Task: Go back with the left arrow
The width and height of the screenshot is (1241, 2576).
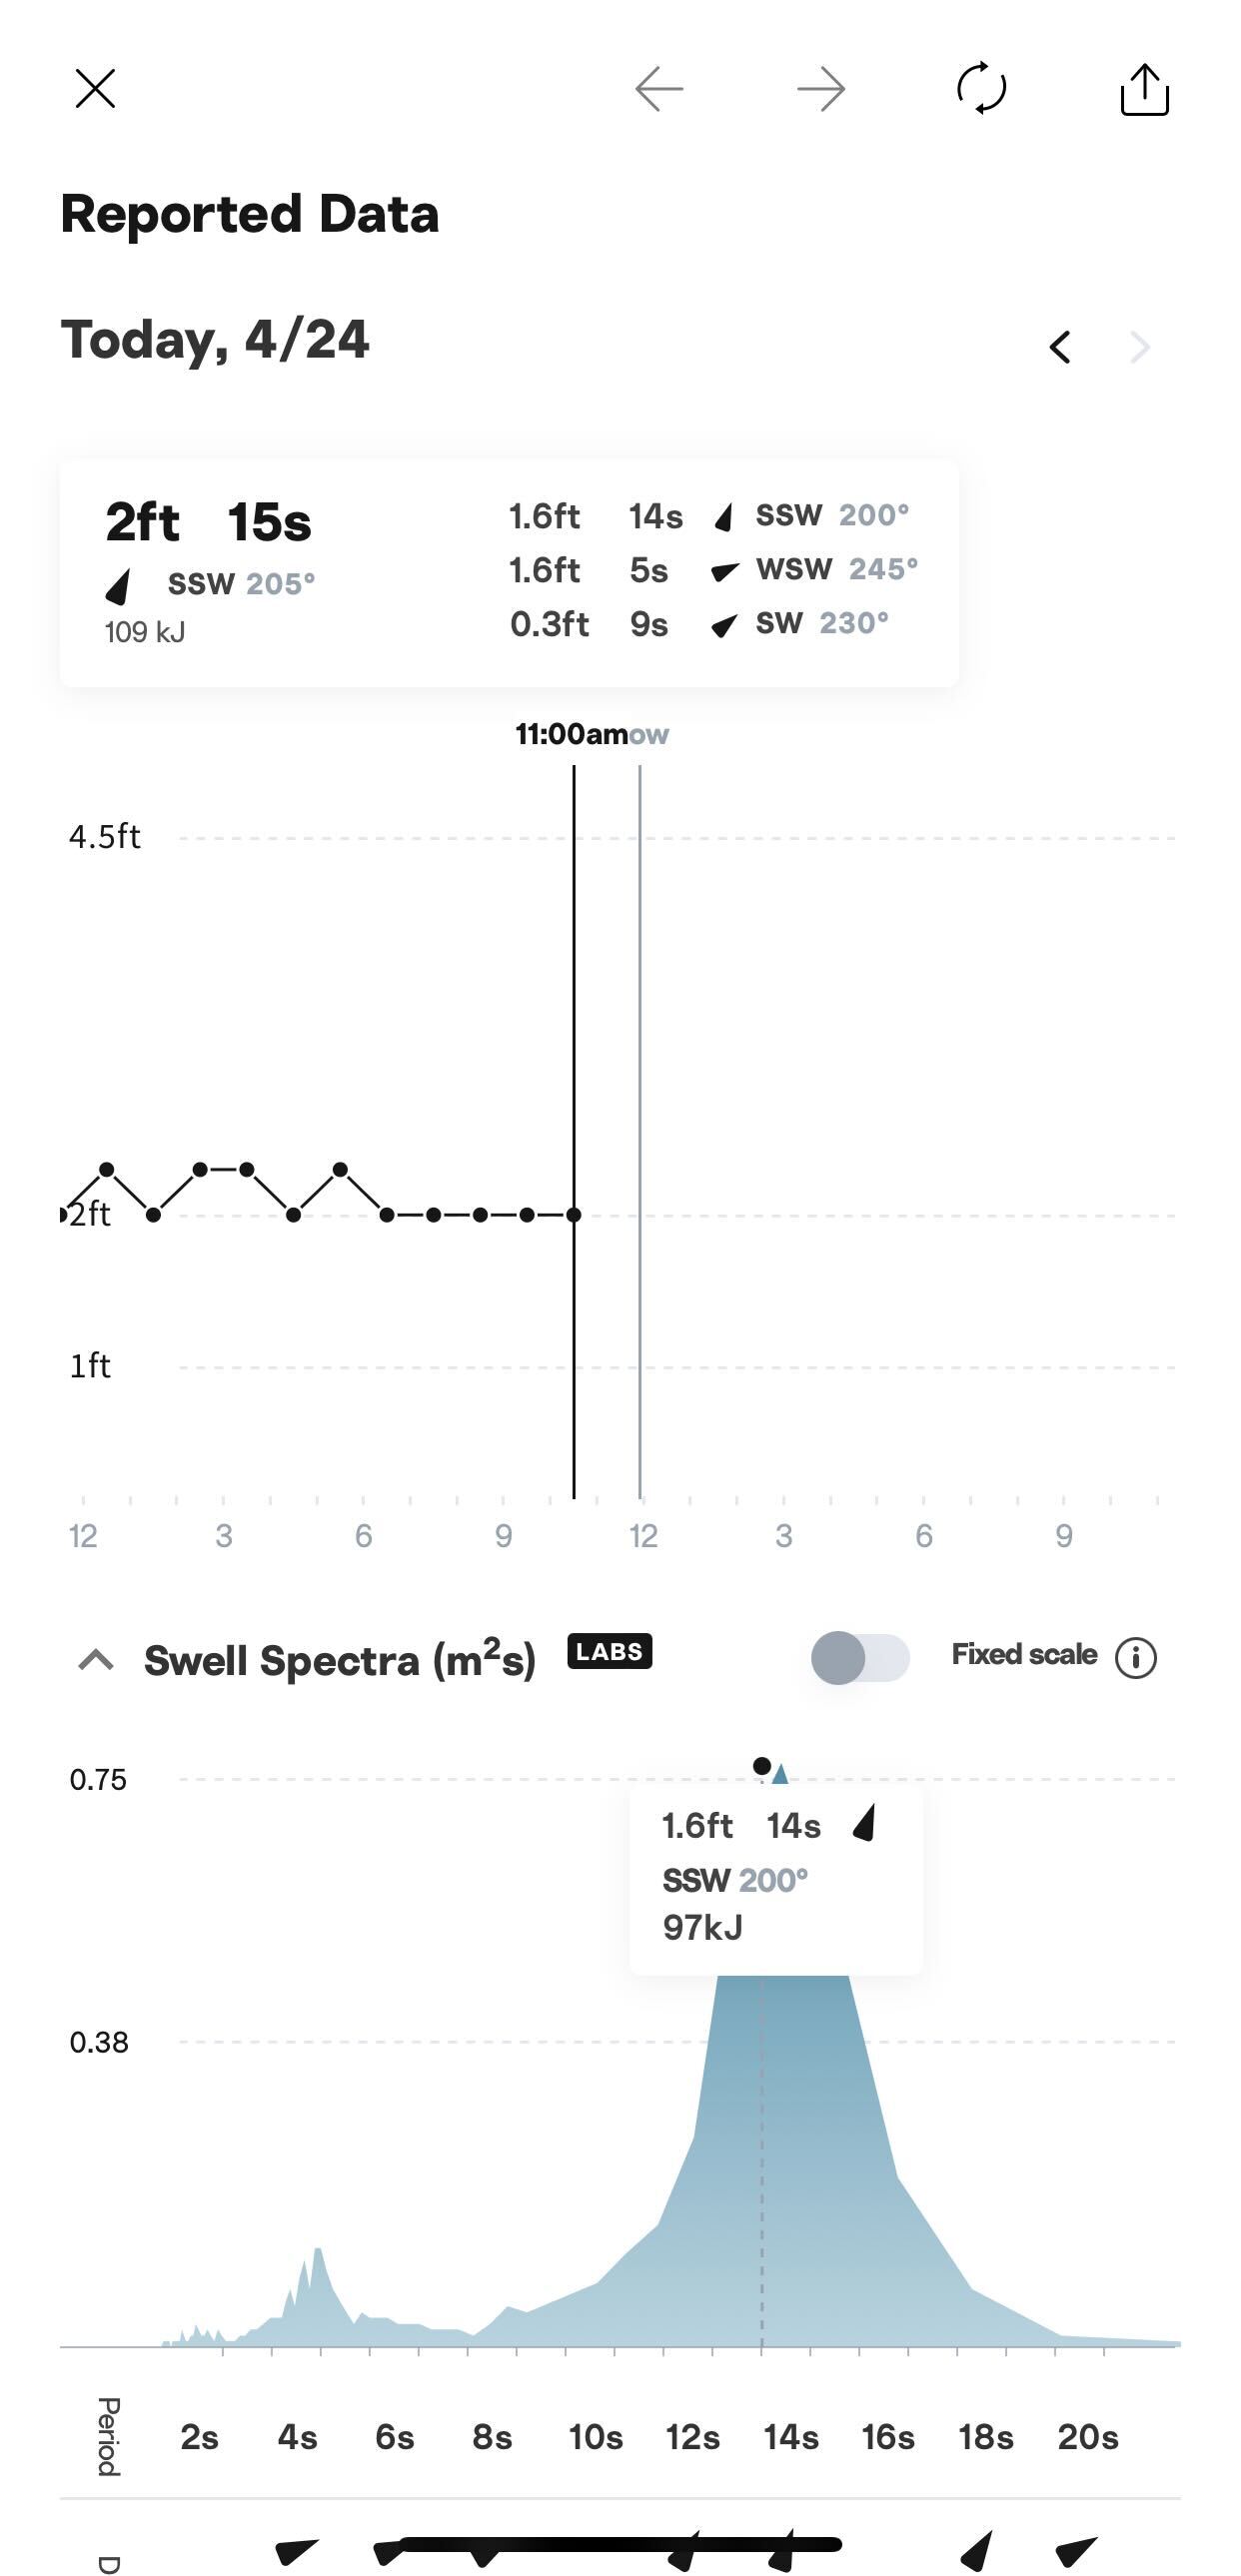Action: 659,89
